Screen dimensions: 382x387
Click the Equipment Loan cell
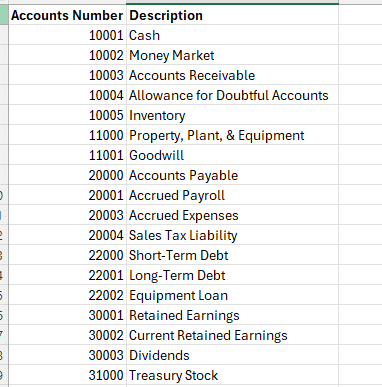pyautogui.click(x=232, y=295)
